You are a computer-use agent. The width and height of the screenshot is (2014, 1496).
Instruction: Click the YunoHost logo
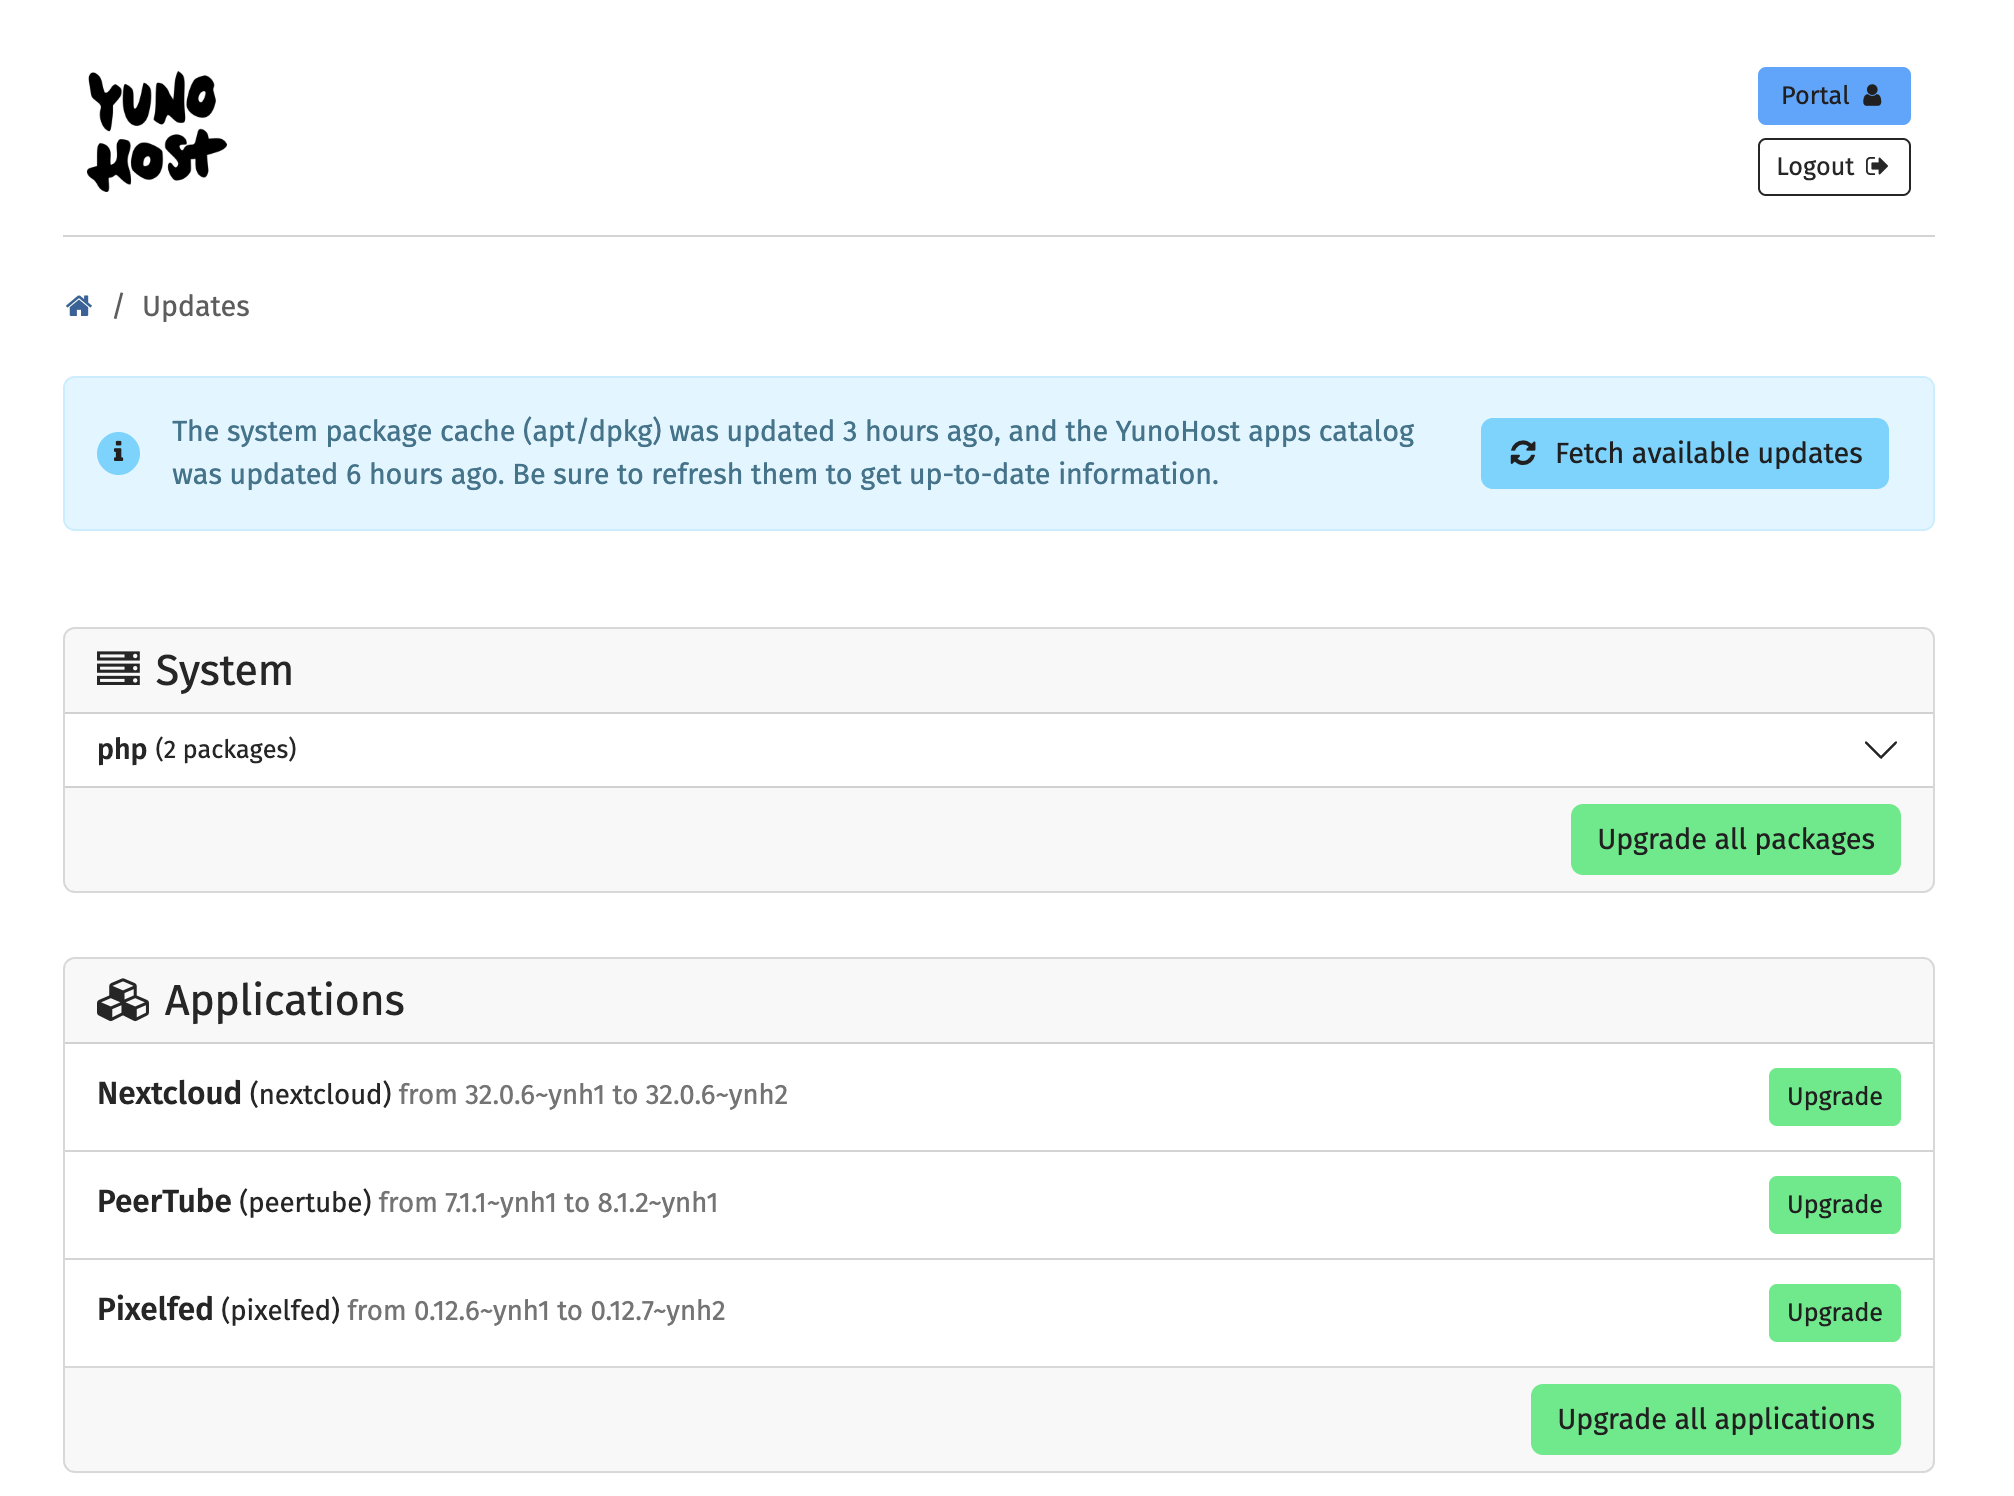157,130
